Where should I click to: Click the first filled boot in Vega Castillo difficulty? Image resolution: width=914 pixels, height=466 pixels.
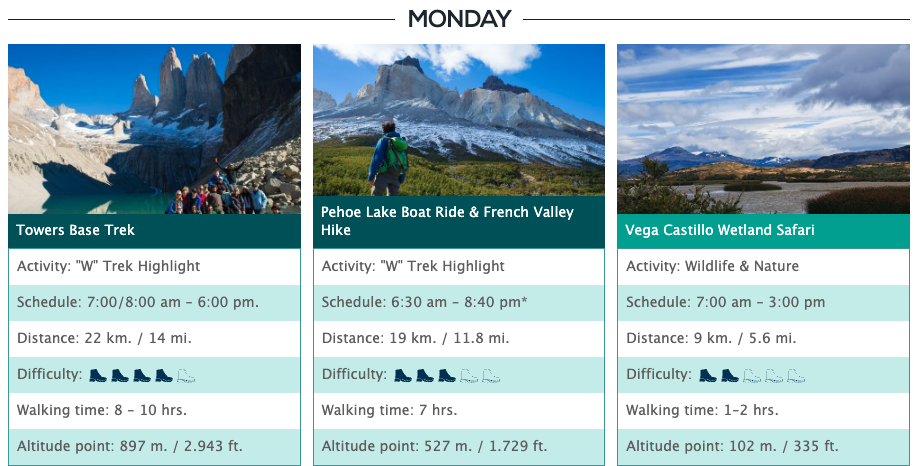coord(708,375)
